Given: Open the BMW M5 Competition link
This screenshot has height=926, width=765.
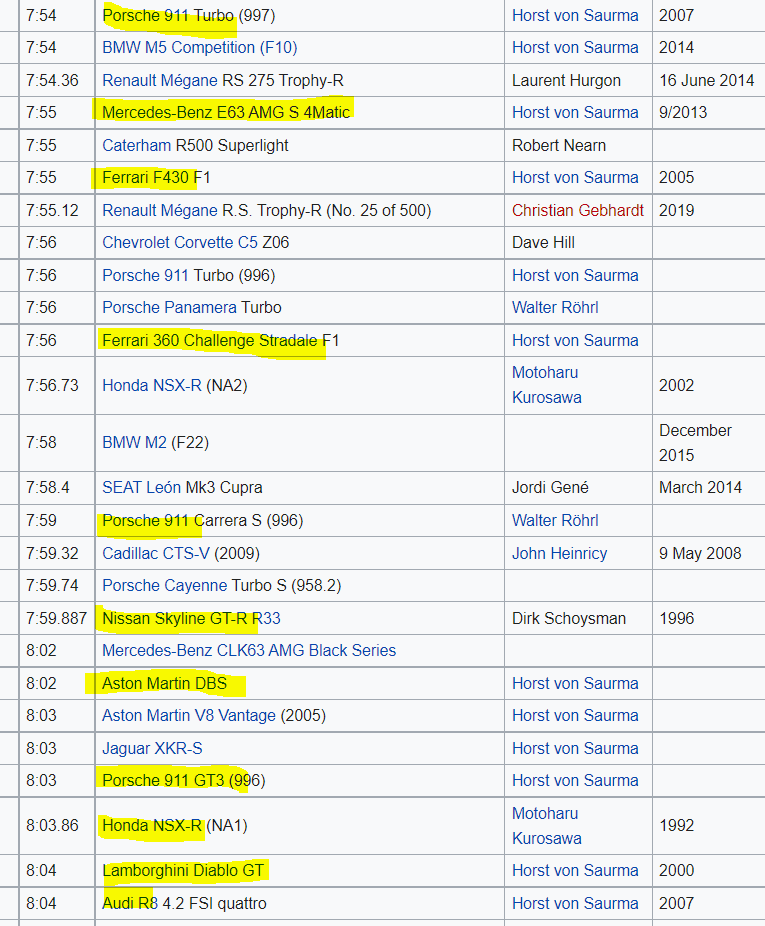Looking at the screenshot, I should click(x=200, y=48).
